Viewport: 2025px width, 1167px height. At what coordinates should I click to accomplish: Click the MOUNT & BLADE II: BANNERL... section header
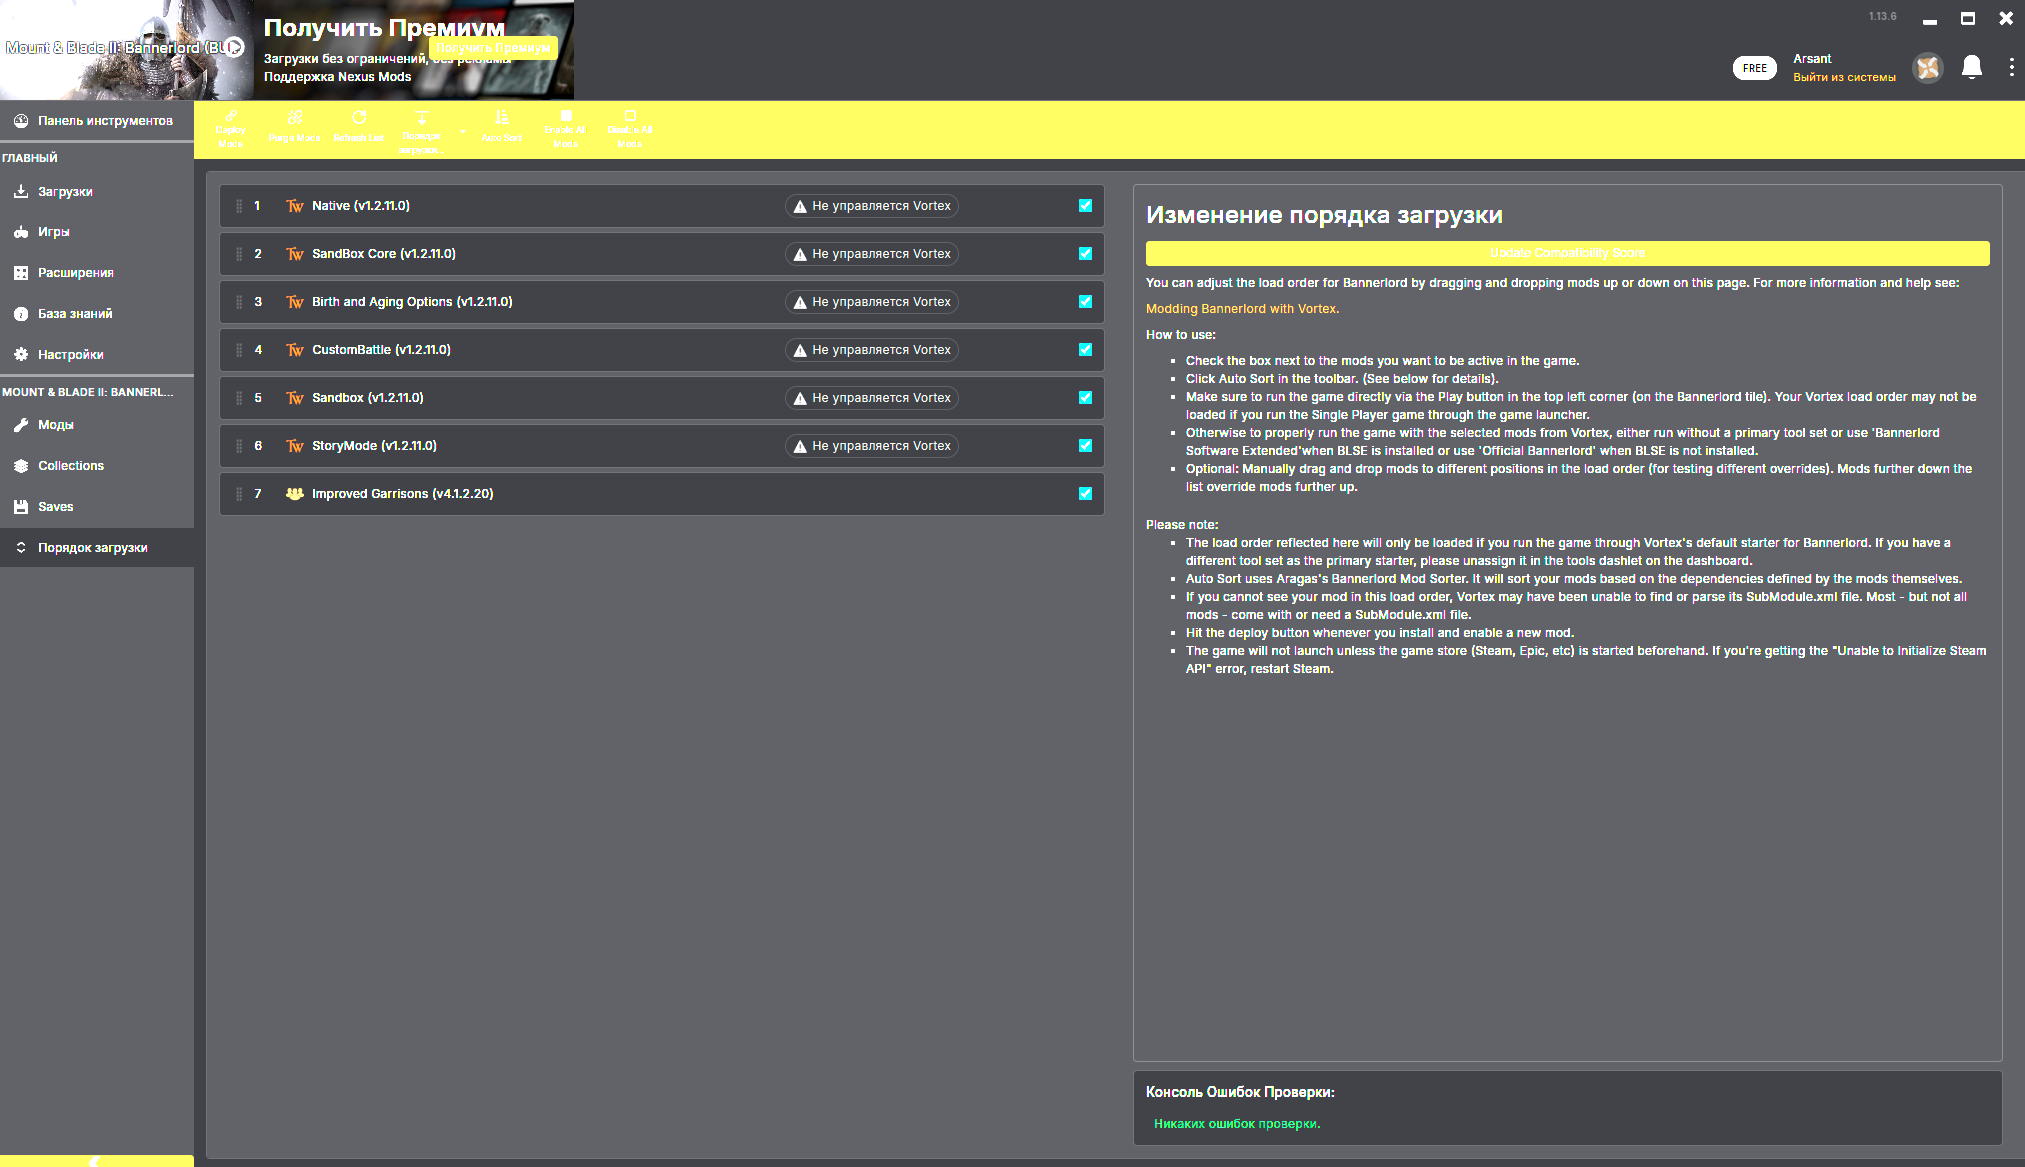pos(88,392)
